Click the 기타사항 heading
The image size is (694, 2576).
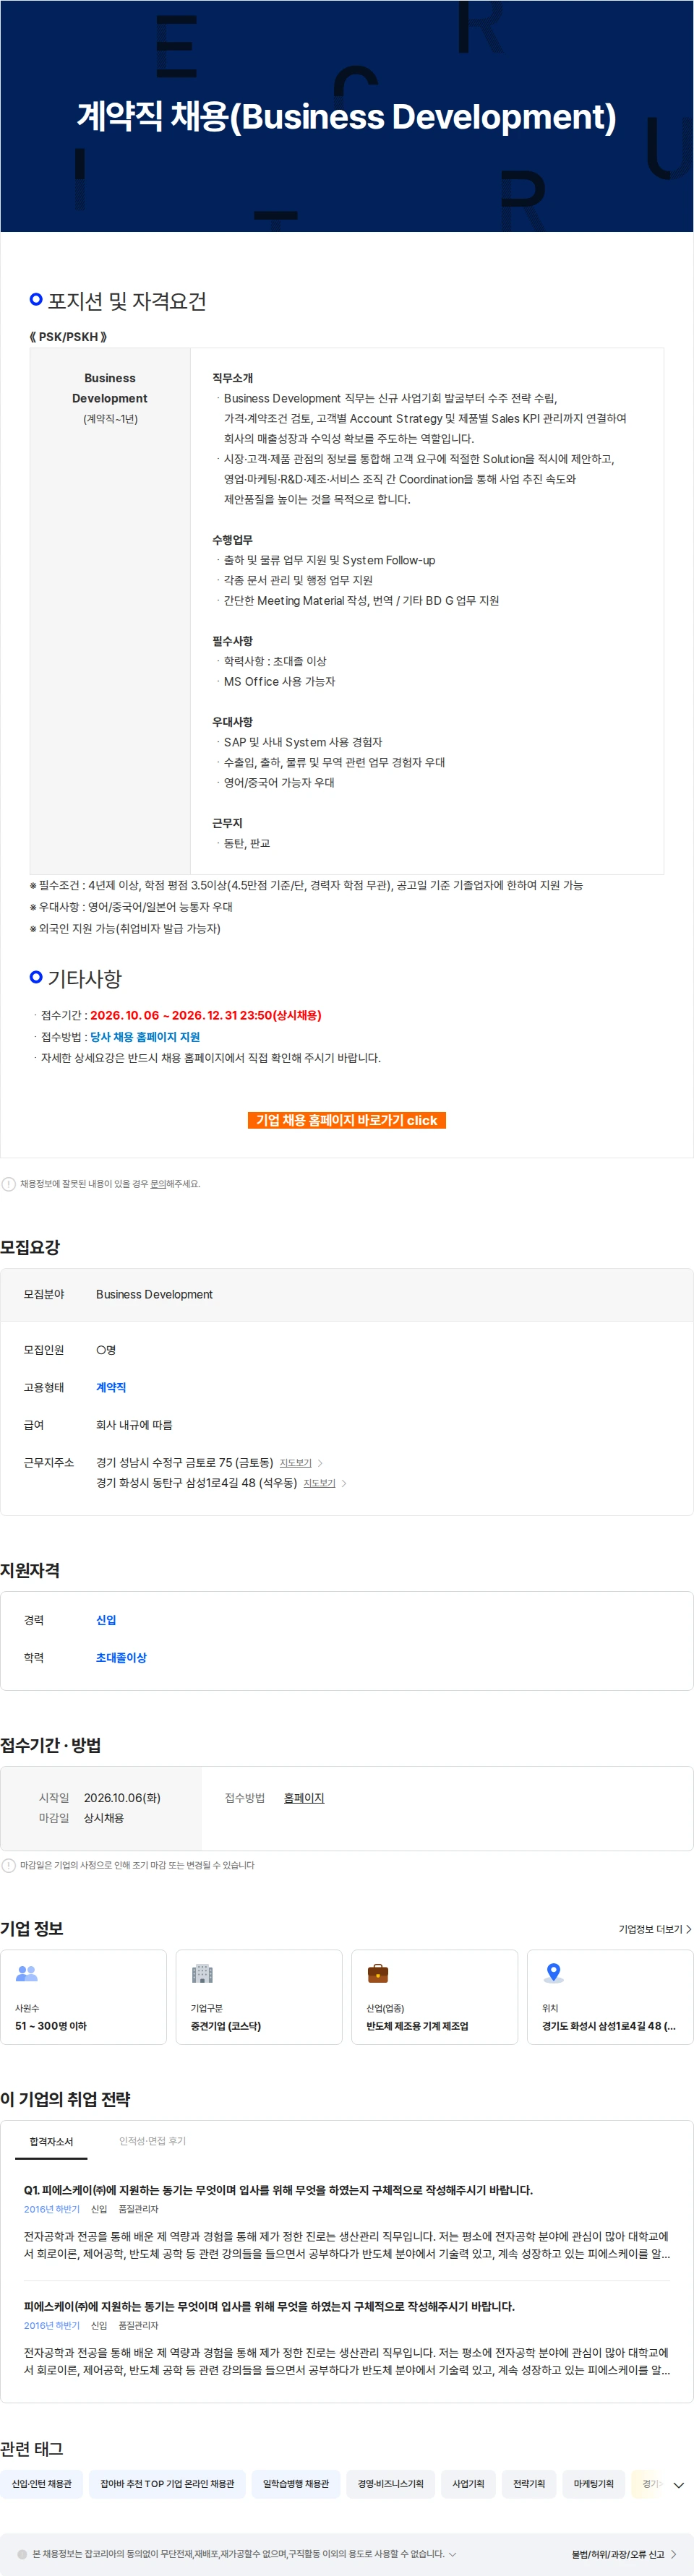coord(85,978)
